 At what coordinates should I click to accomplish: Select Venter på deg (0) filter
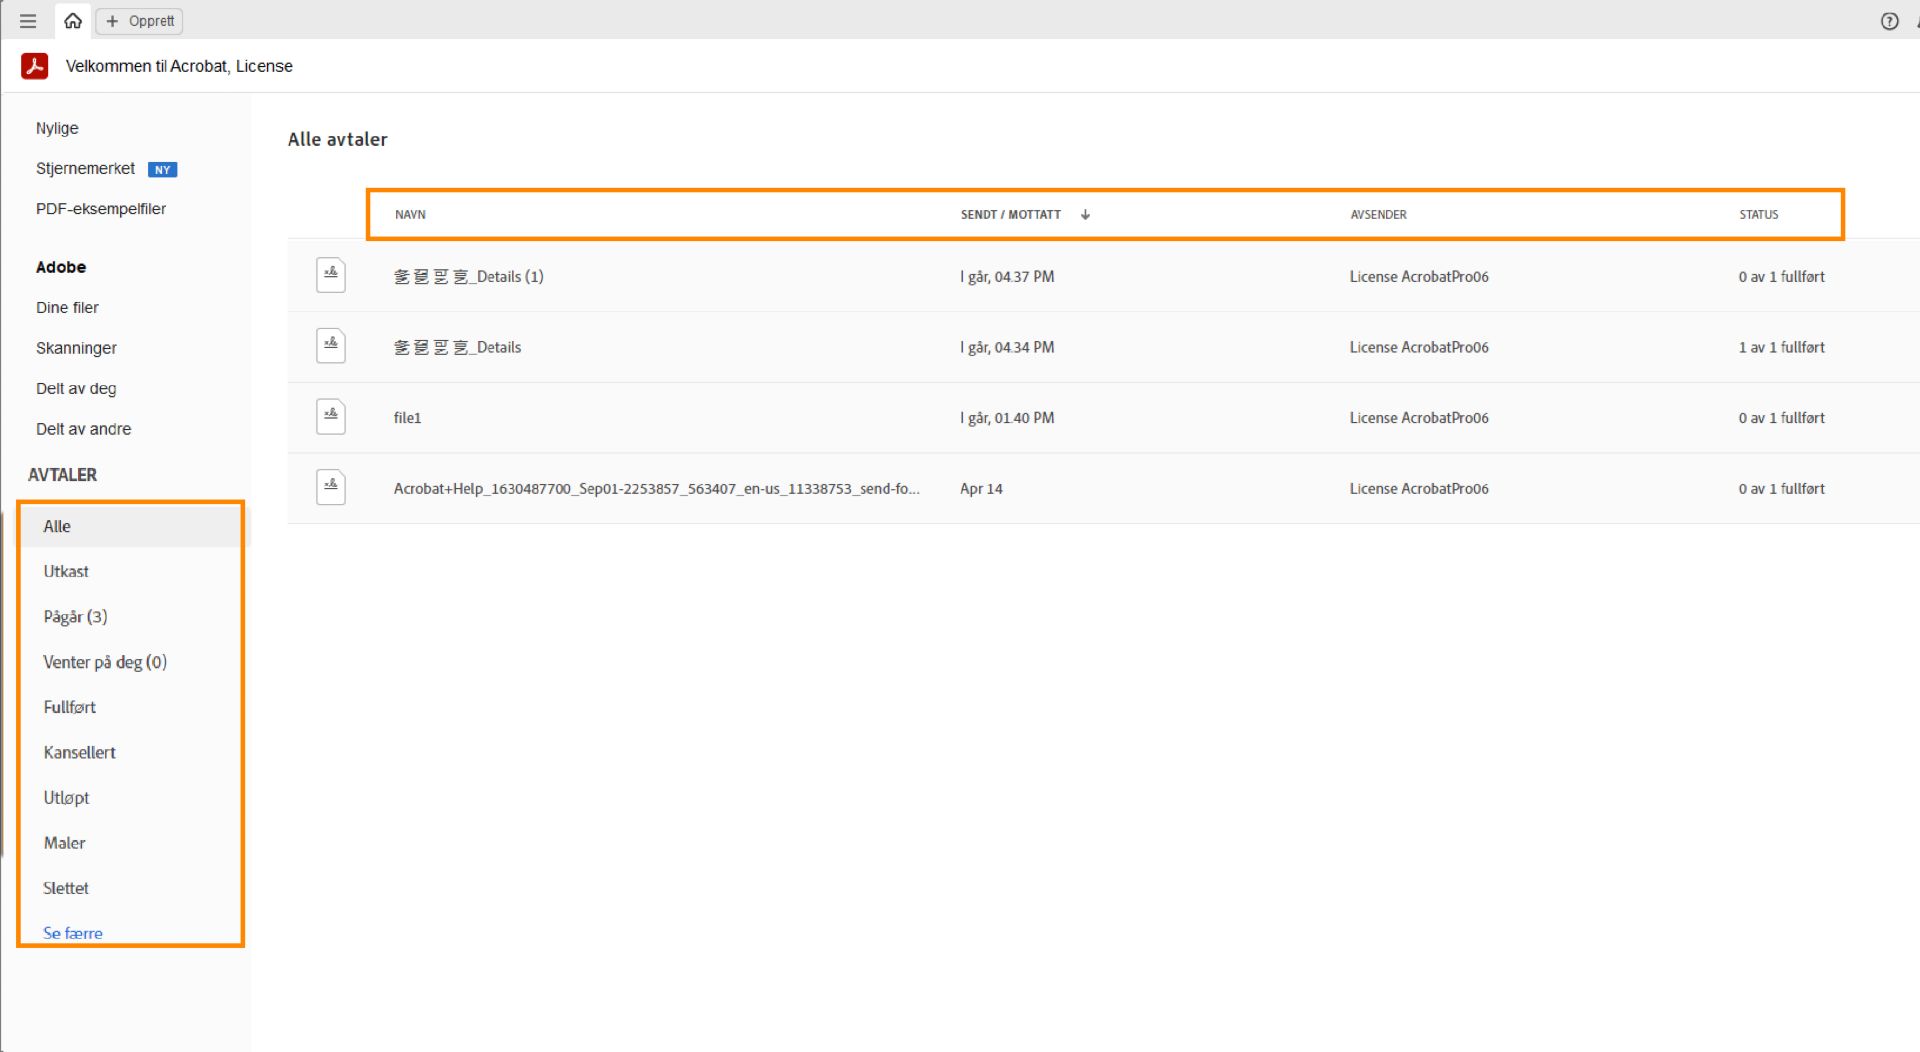(105, 662)
